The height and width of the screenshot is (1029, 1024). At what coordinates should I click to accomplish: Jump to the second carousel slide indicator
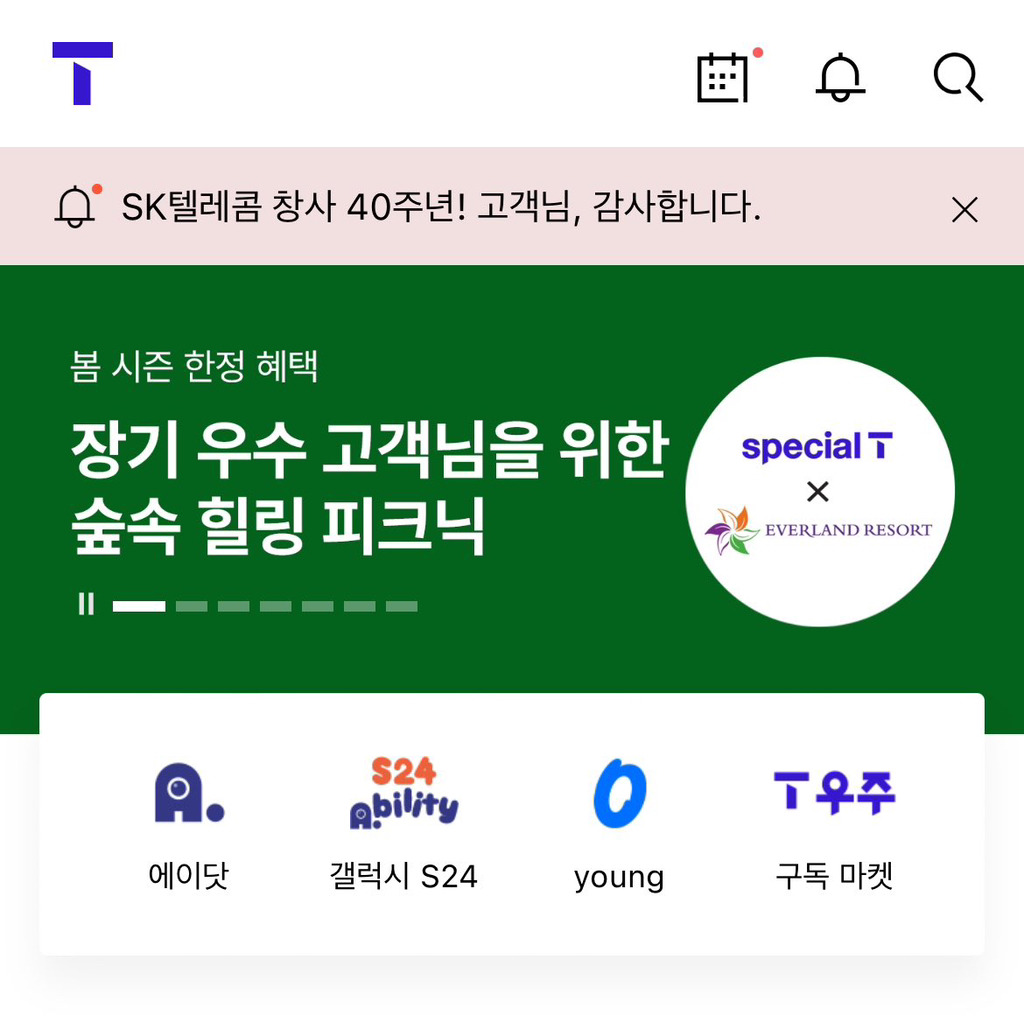tap(192, 606)
